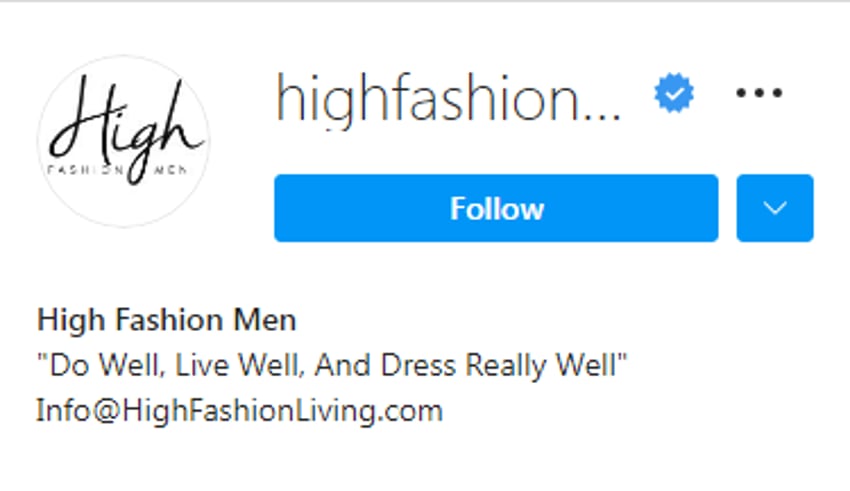Click the High Fashion Men profile picture
Screen dimensions: 850x491
[x=124, y=141]
